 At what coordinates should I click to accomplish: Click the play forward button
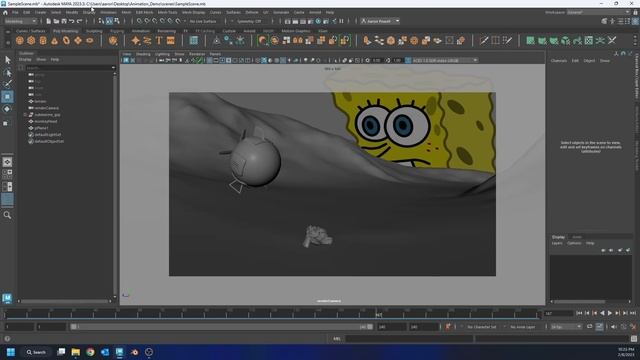[610, 313]
